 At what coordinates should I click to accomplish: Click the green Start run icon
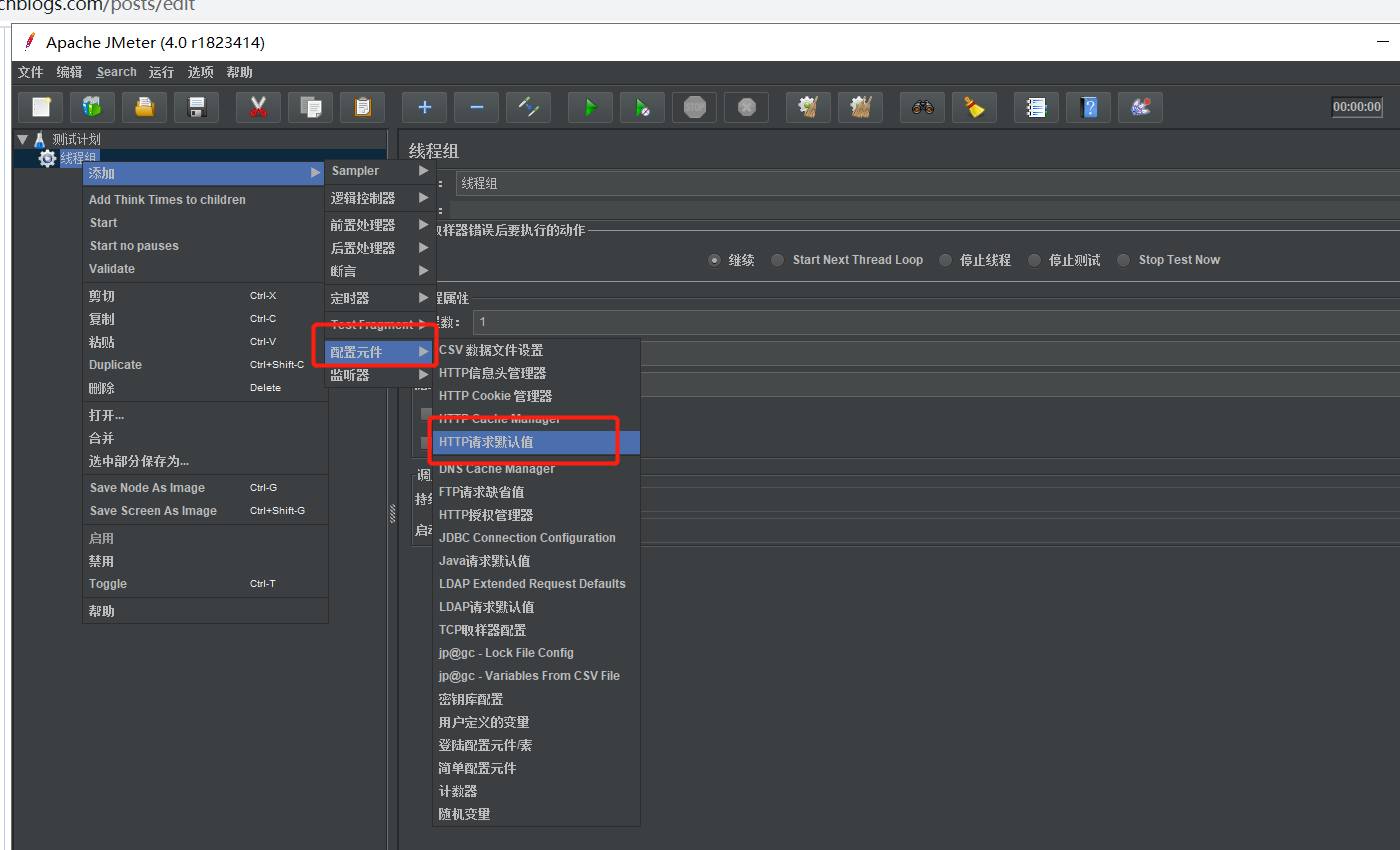click(x=591, y=107)
